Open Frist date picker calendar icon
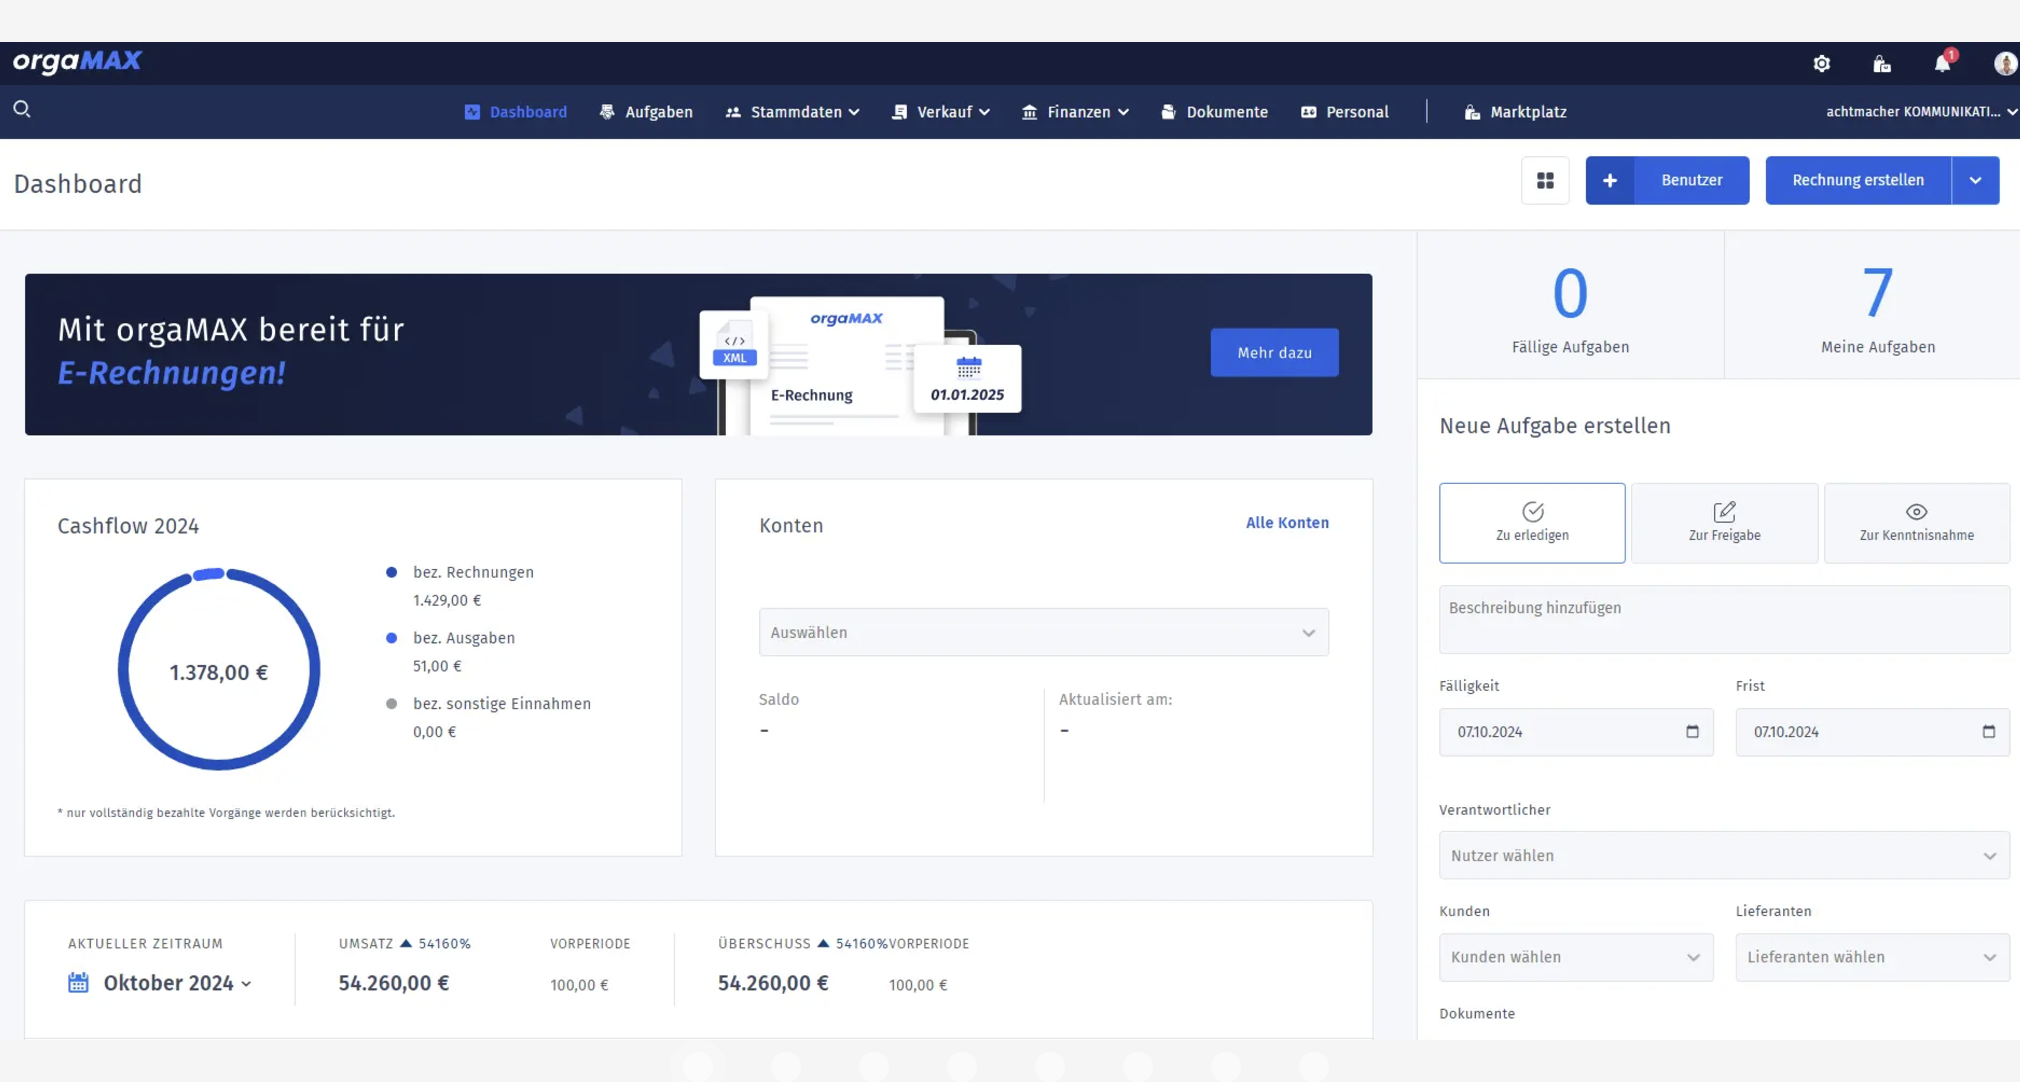This screenshot has width=2020, height=1082. (1988, 731)
